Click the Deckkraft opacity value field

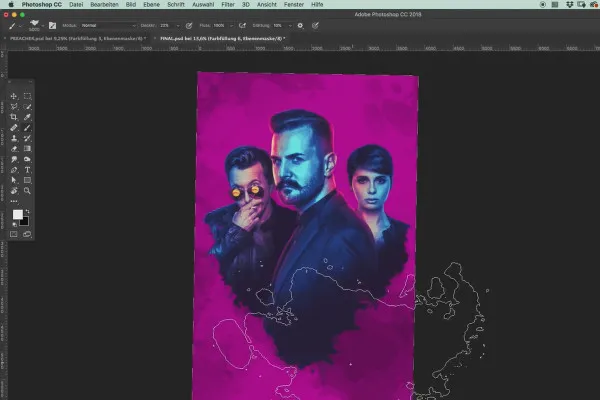(x=167, y=26)
